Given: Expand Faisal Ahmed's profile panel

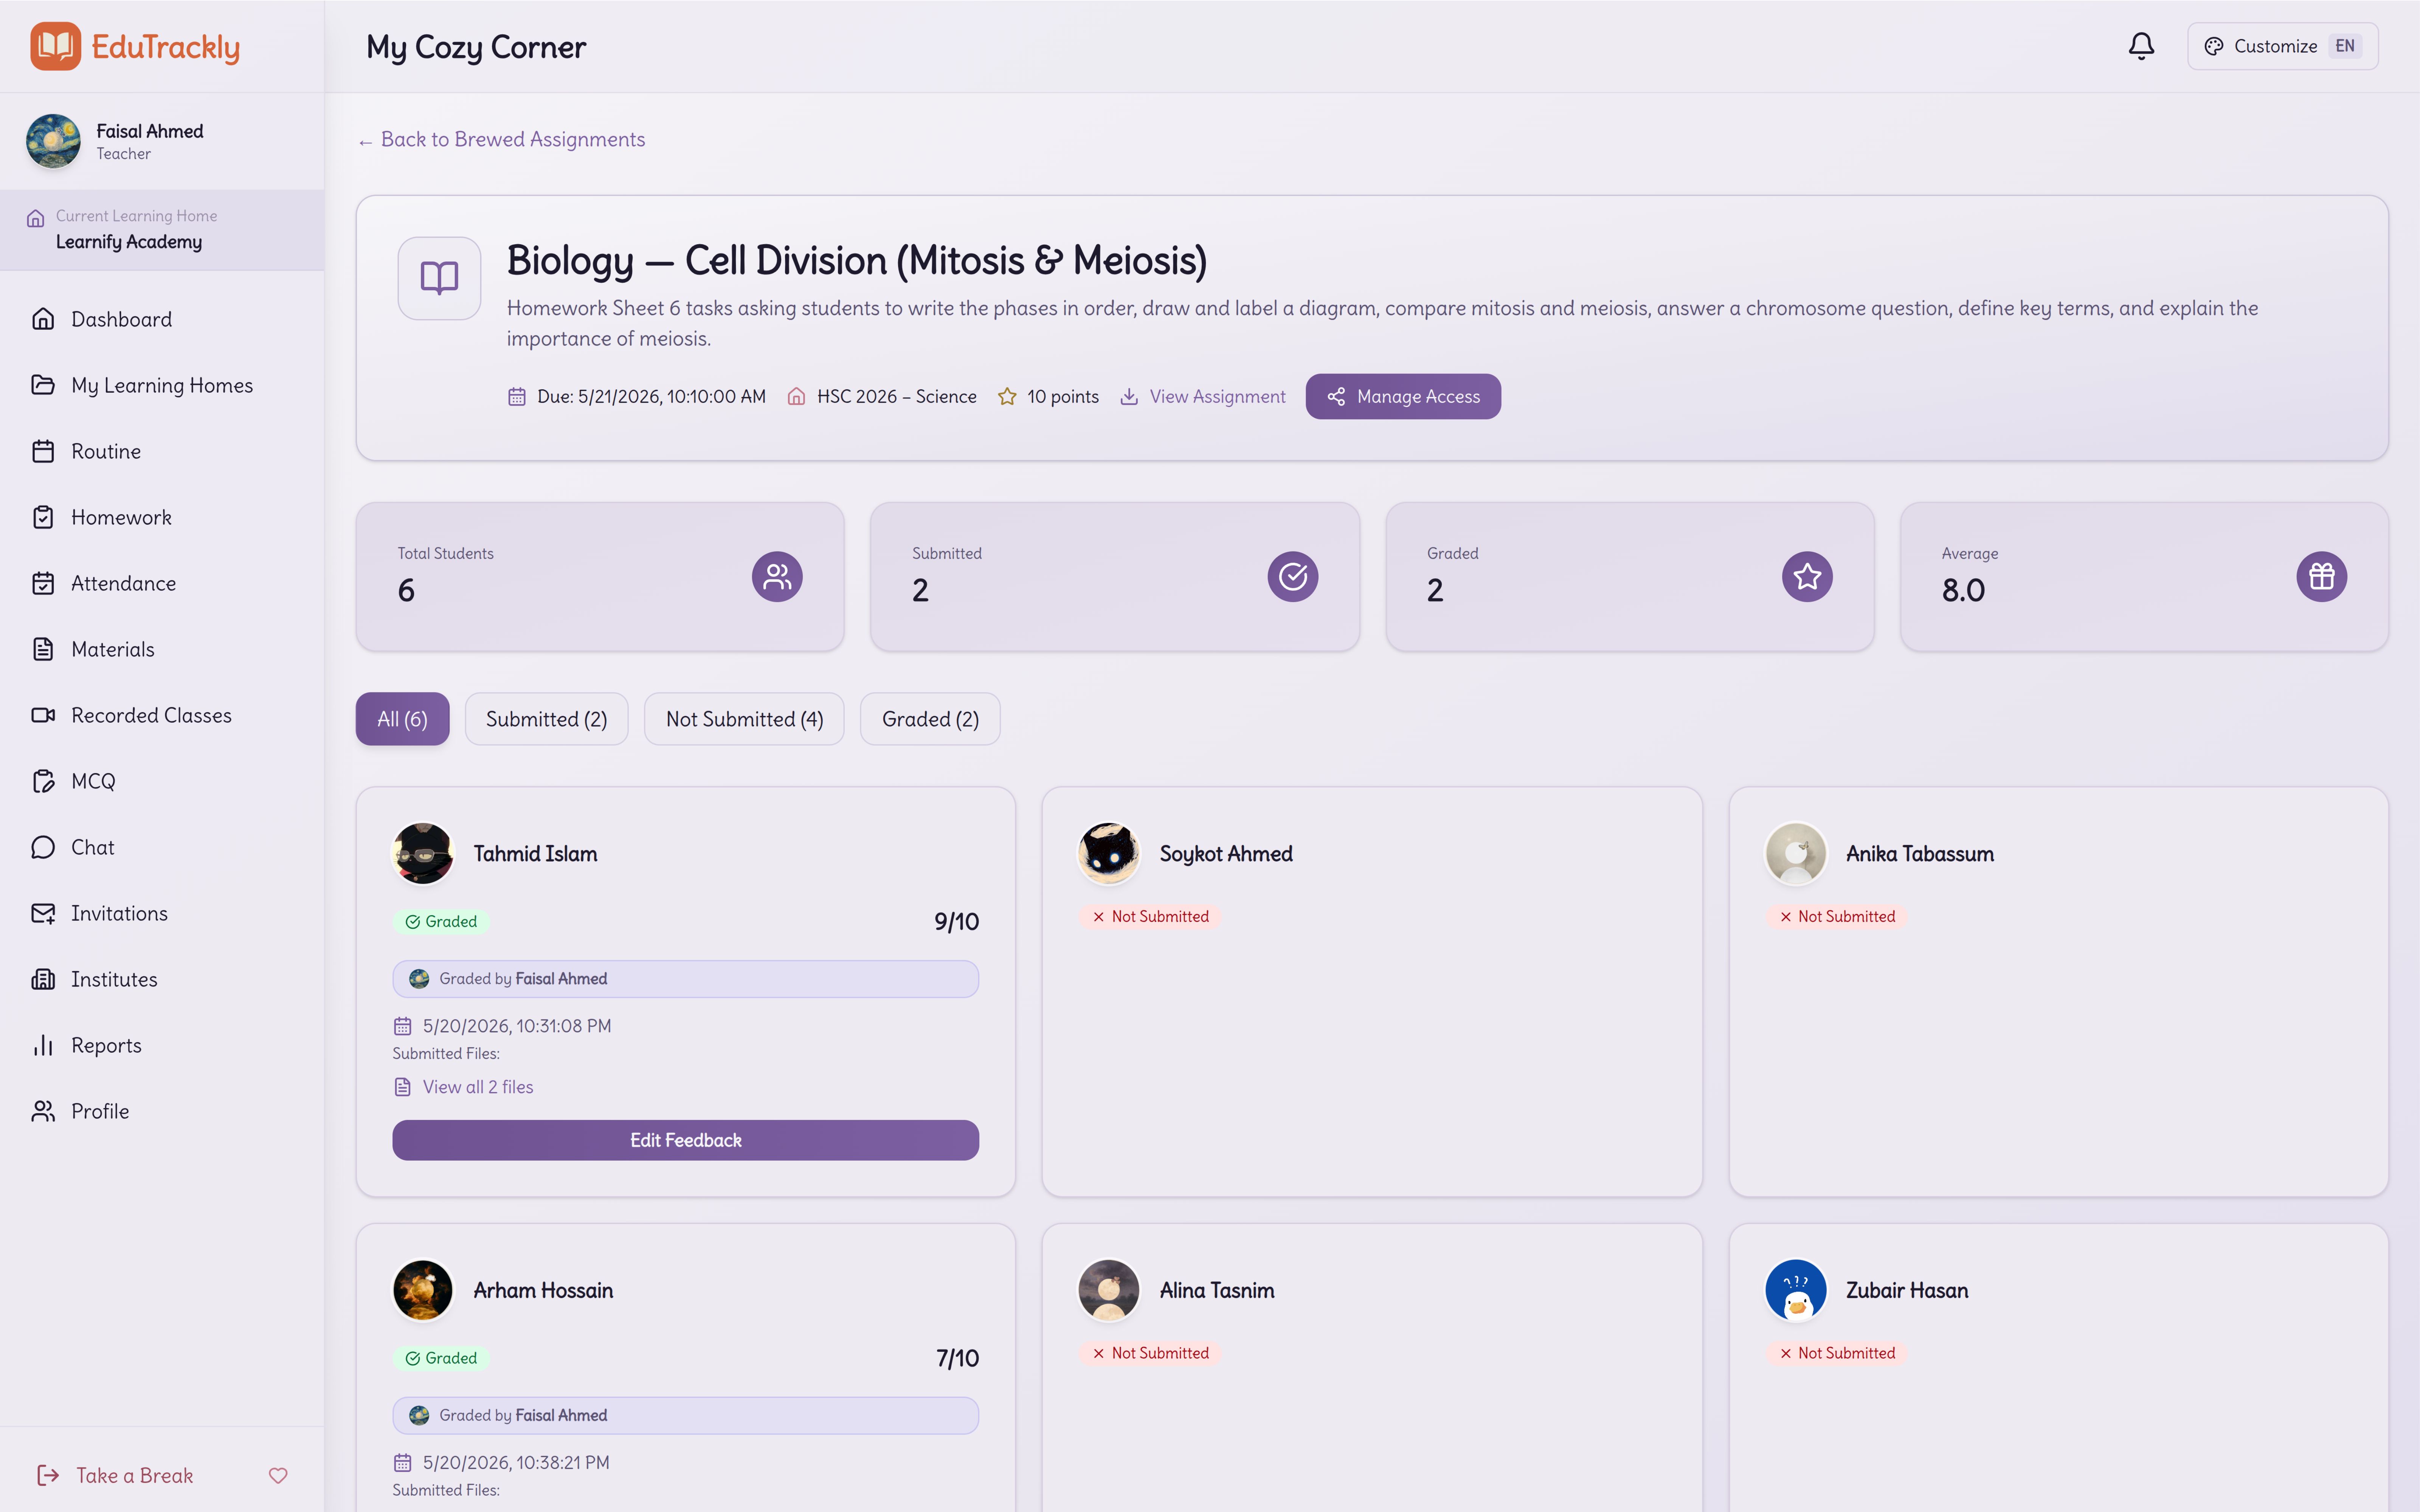Looking at the screenshot, I should point(162,141).
